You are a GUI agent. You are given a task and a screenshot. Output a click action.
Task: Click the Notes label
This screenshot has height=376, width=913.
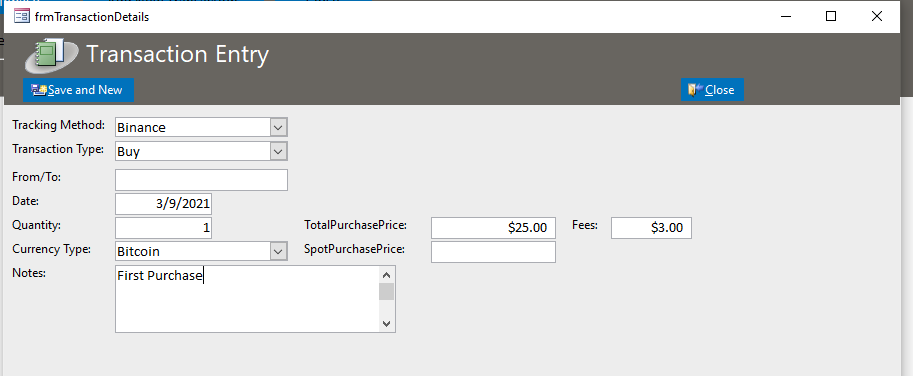(x=29, y=272)
